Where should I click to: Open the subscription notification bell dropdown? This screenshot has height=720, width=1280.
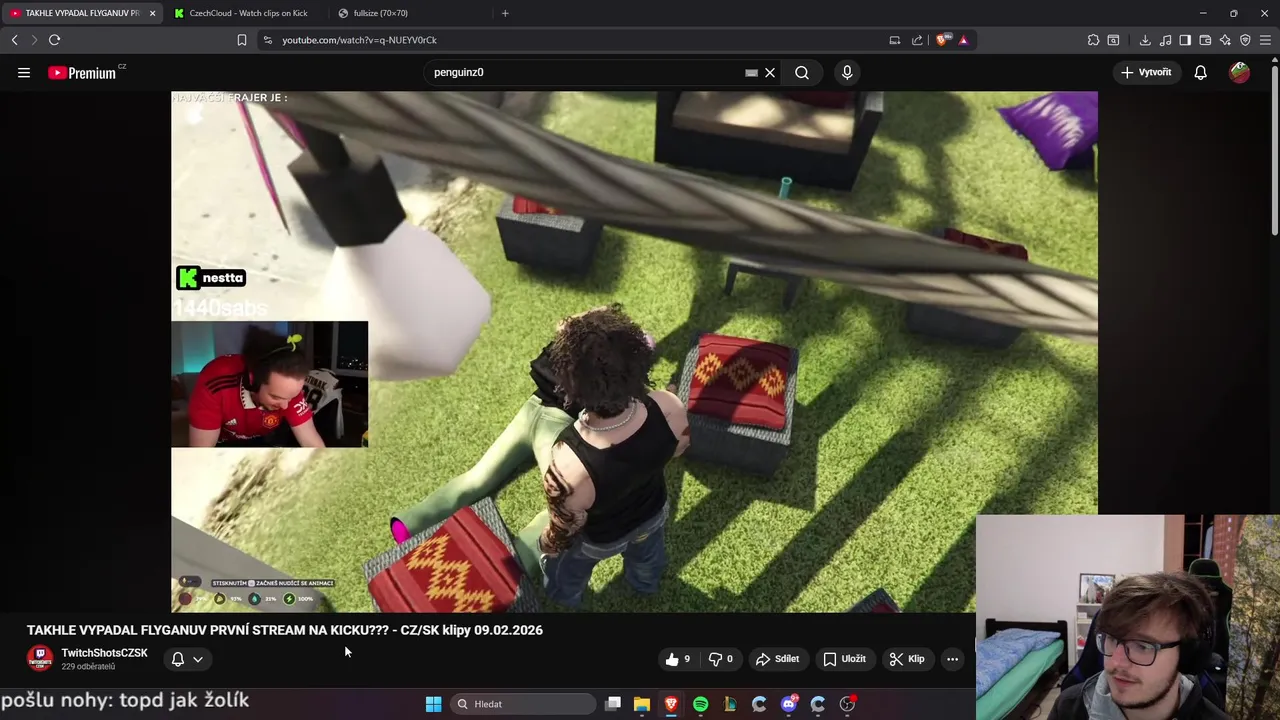[187, 659]
